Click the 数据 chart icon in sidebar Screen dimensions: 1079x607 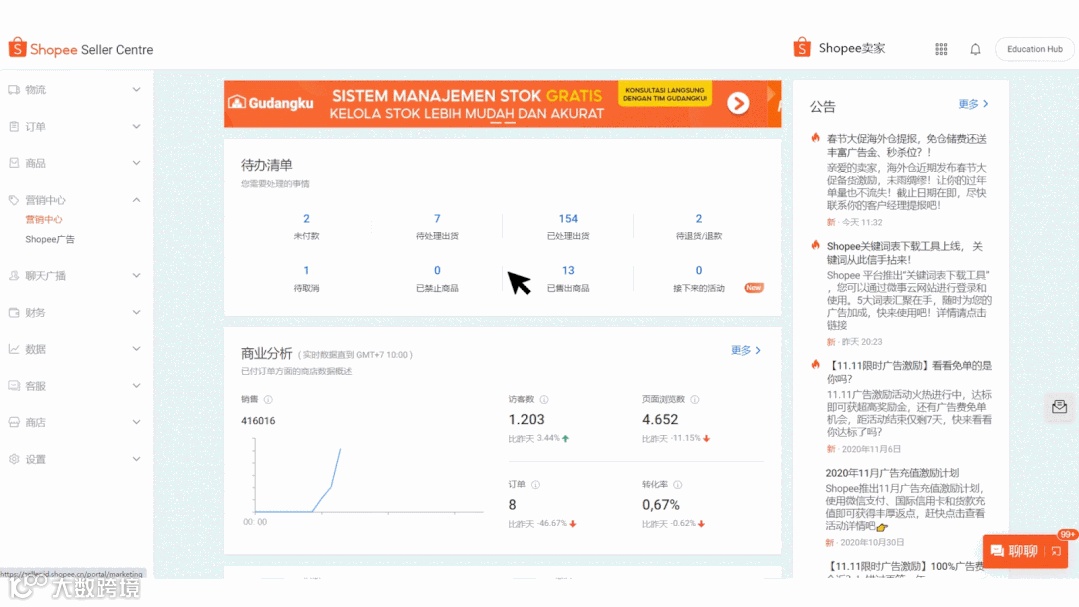[14, 349]
